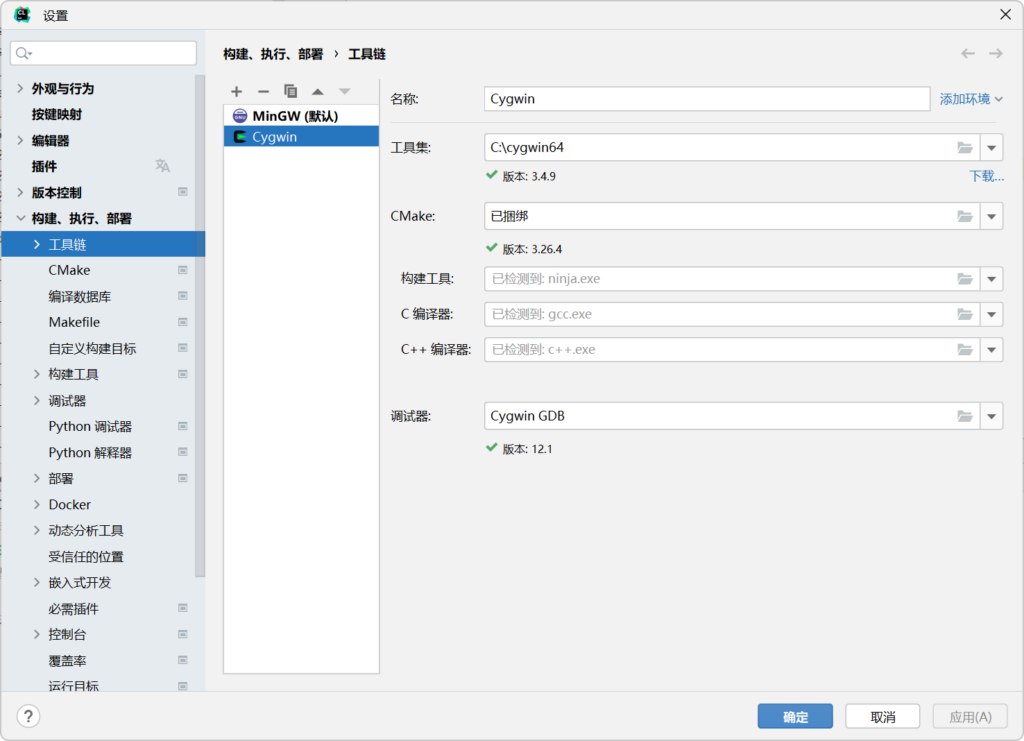
Task: Open the CMake dropdown arrow
Action: click(x=991, y=216)
